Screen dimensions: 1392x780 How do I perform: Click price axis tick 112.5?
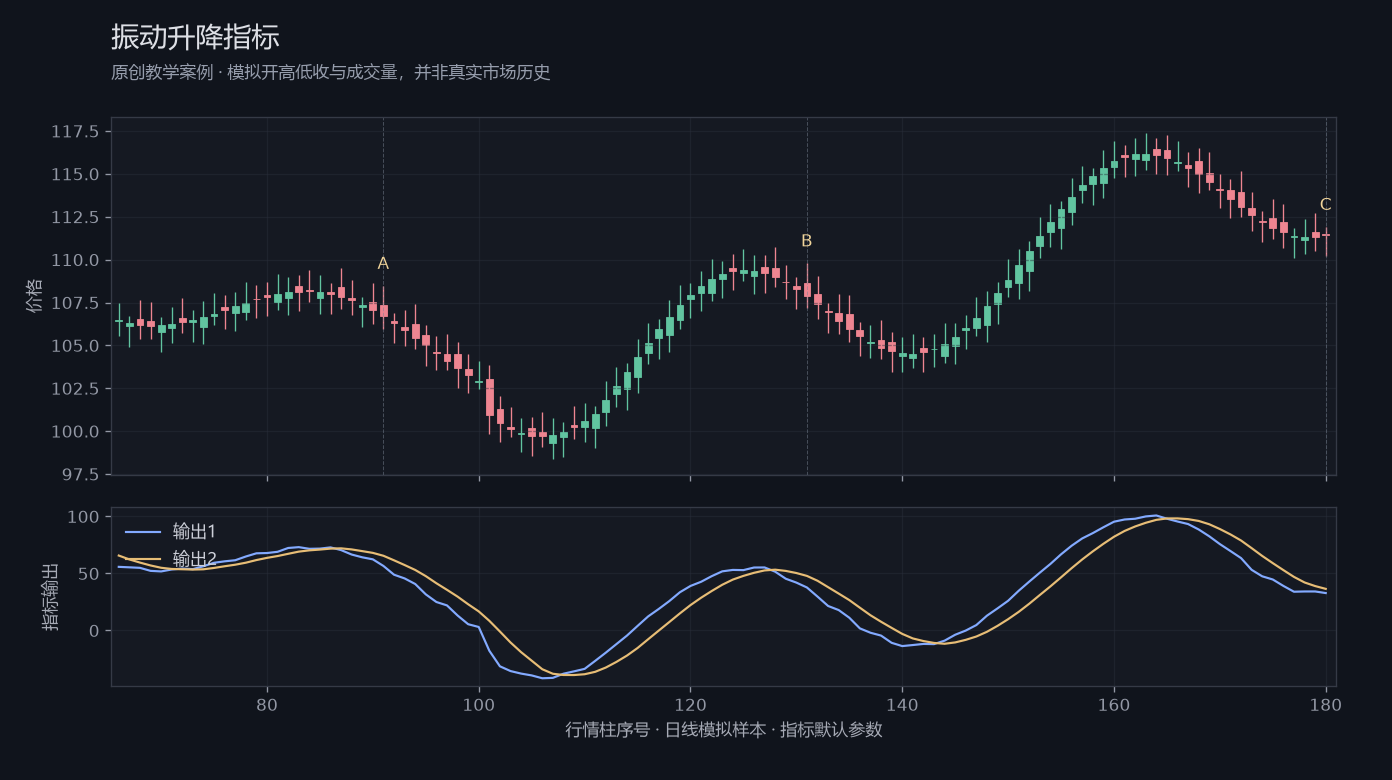coord(75,218)
